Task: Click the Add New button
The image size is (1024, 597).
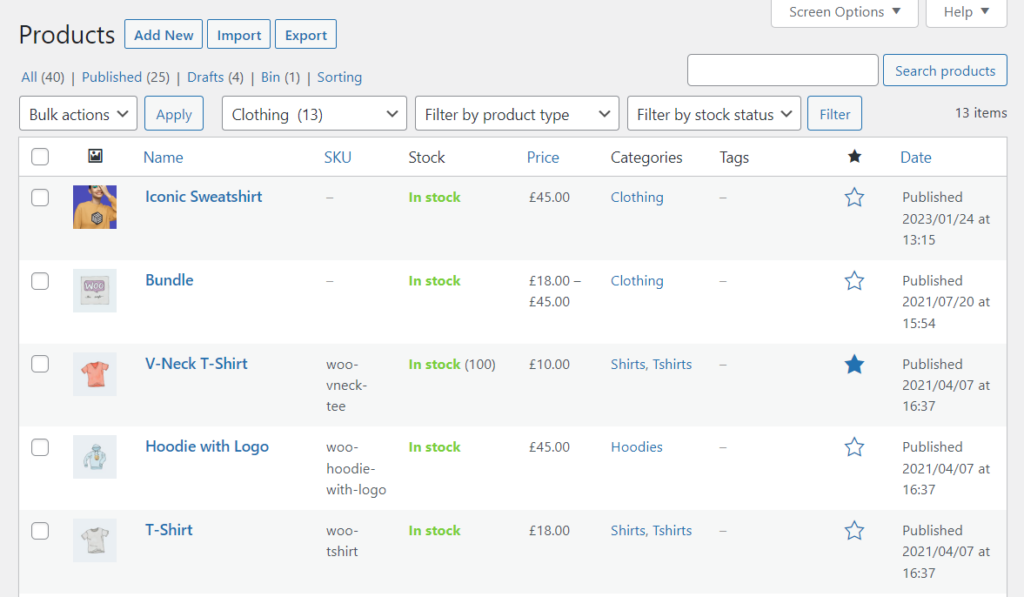Action: click(x=163, y=33)
